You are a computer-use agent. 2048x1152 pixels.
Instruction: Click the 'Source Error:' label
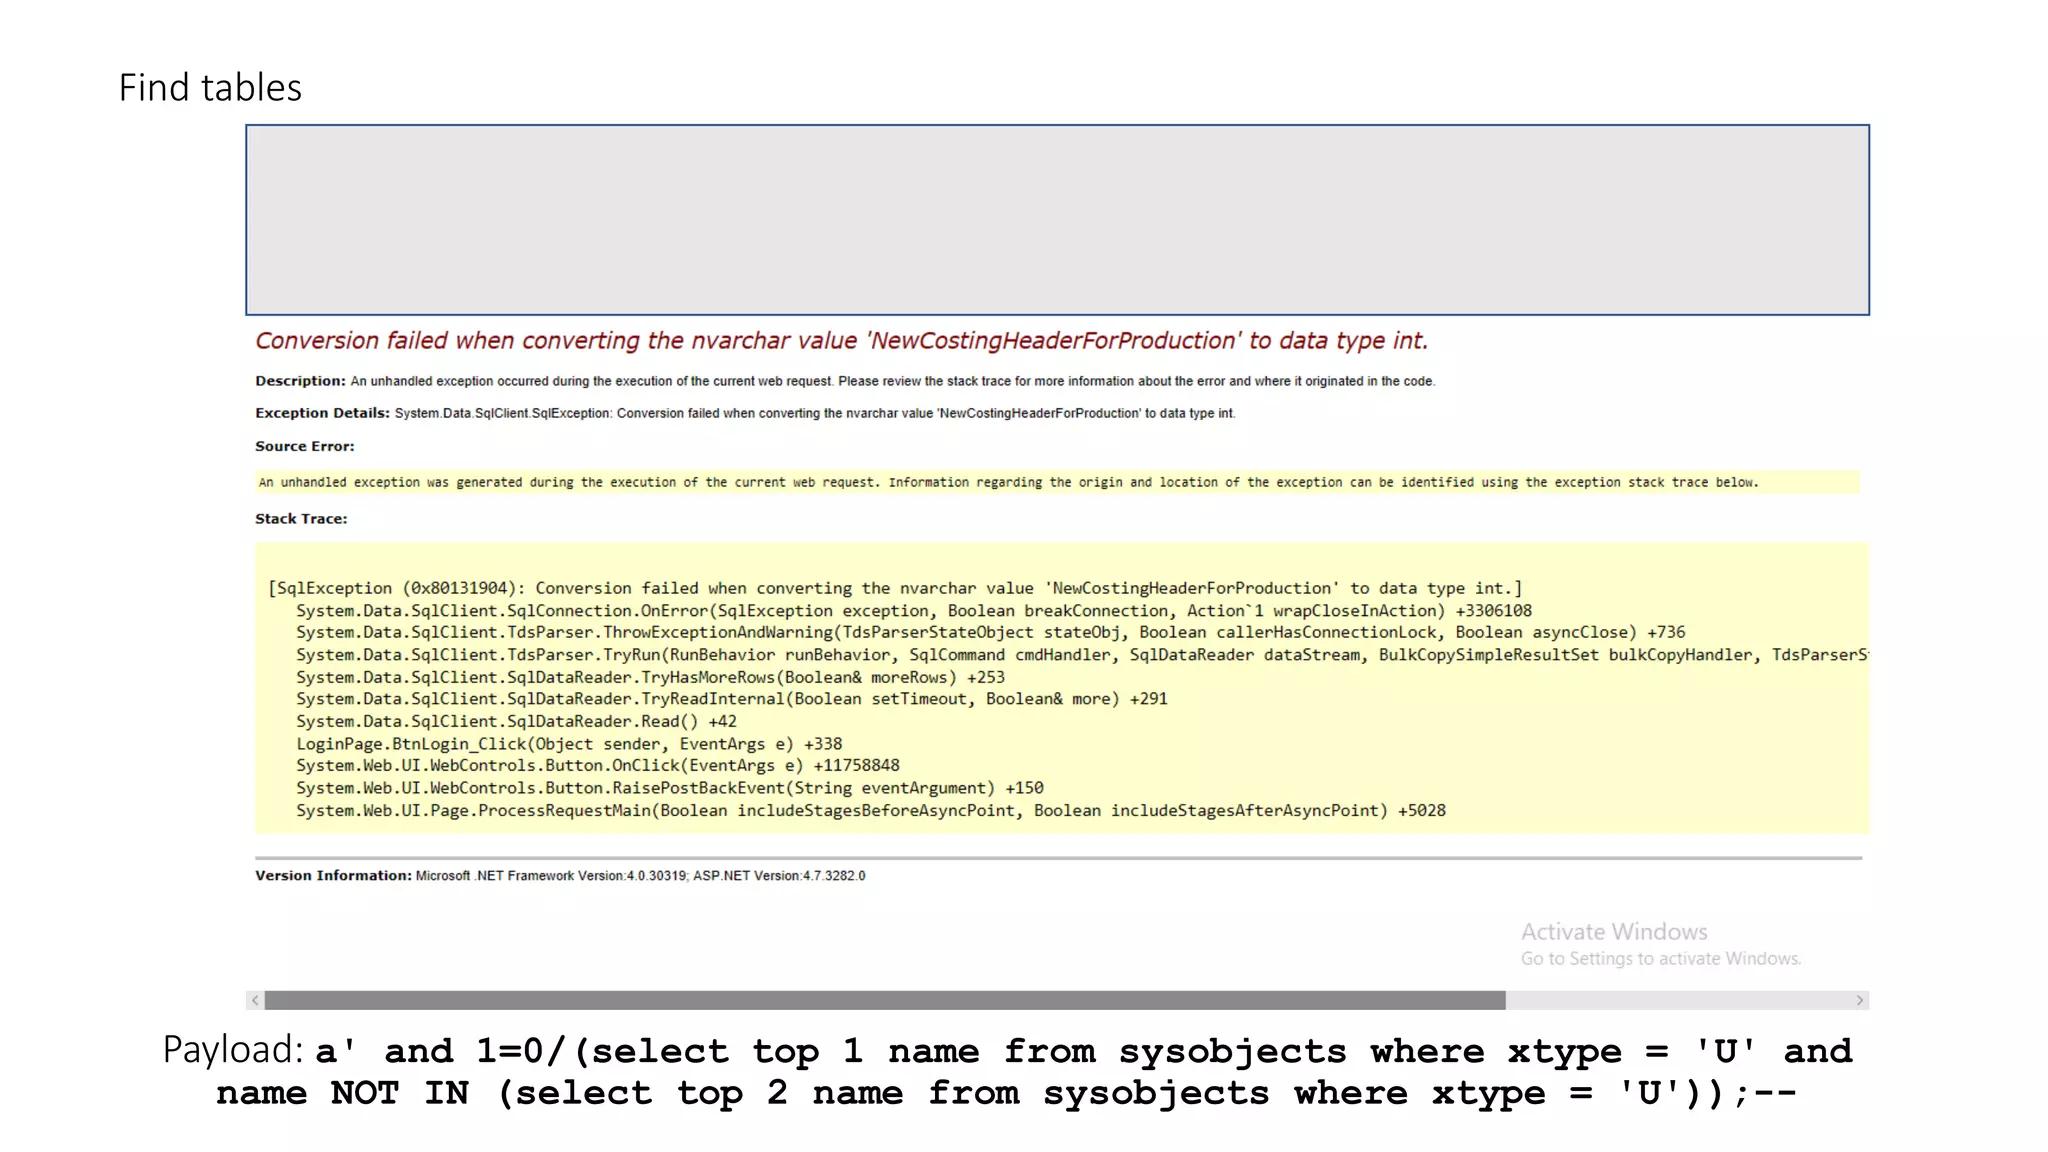coord(305,446)
